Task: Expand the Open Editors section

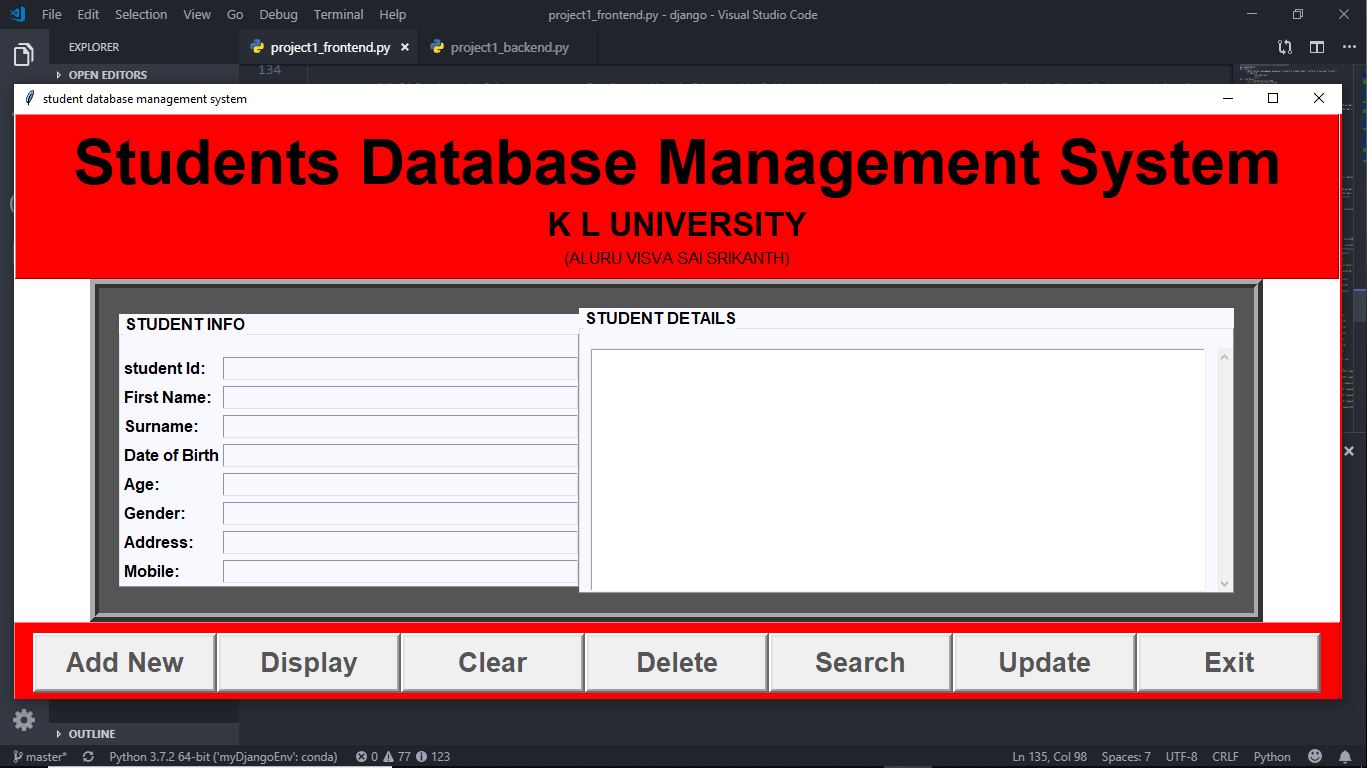Action: click(x=107, y=75)
